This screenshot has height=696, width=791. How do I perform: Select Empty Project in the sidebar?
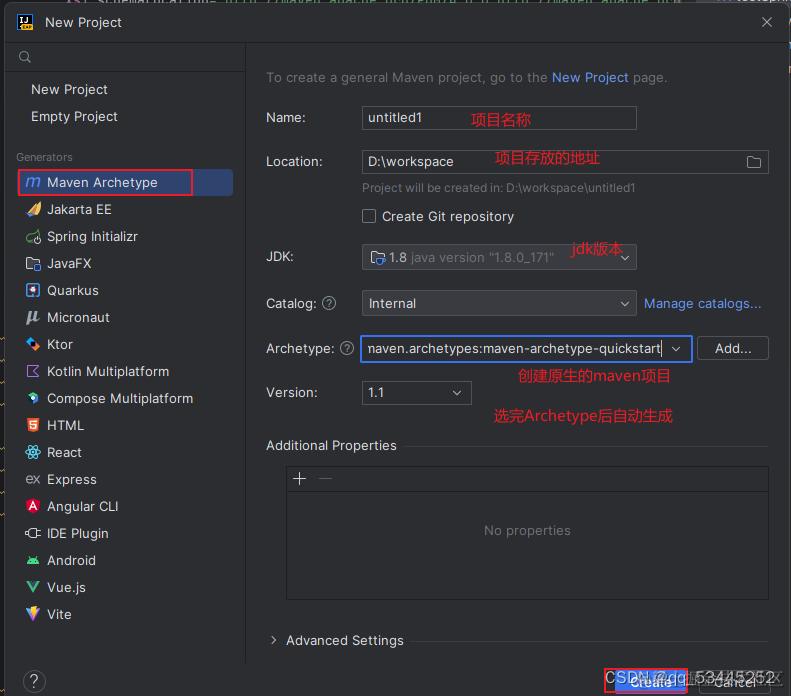74,117
